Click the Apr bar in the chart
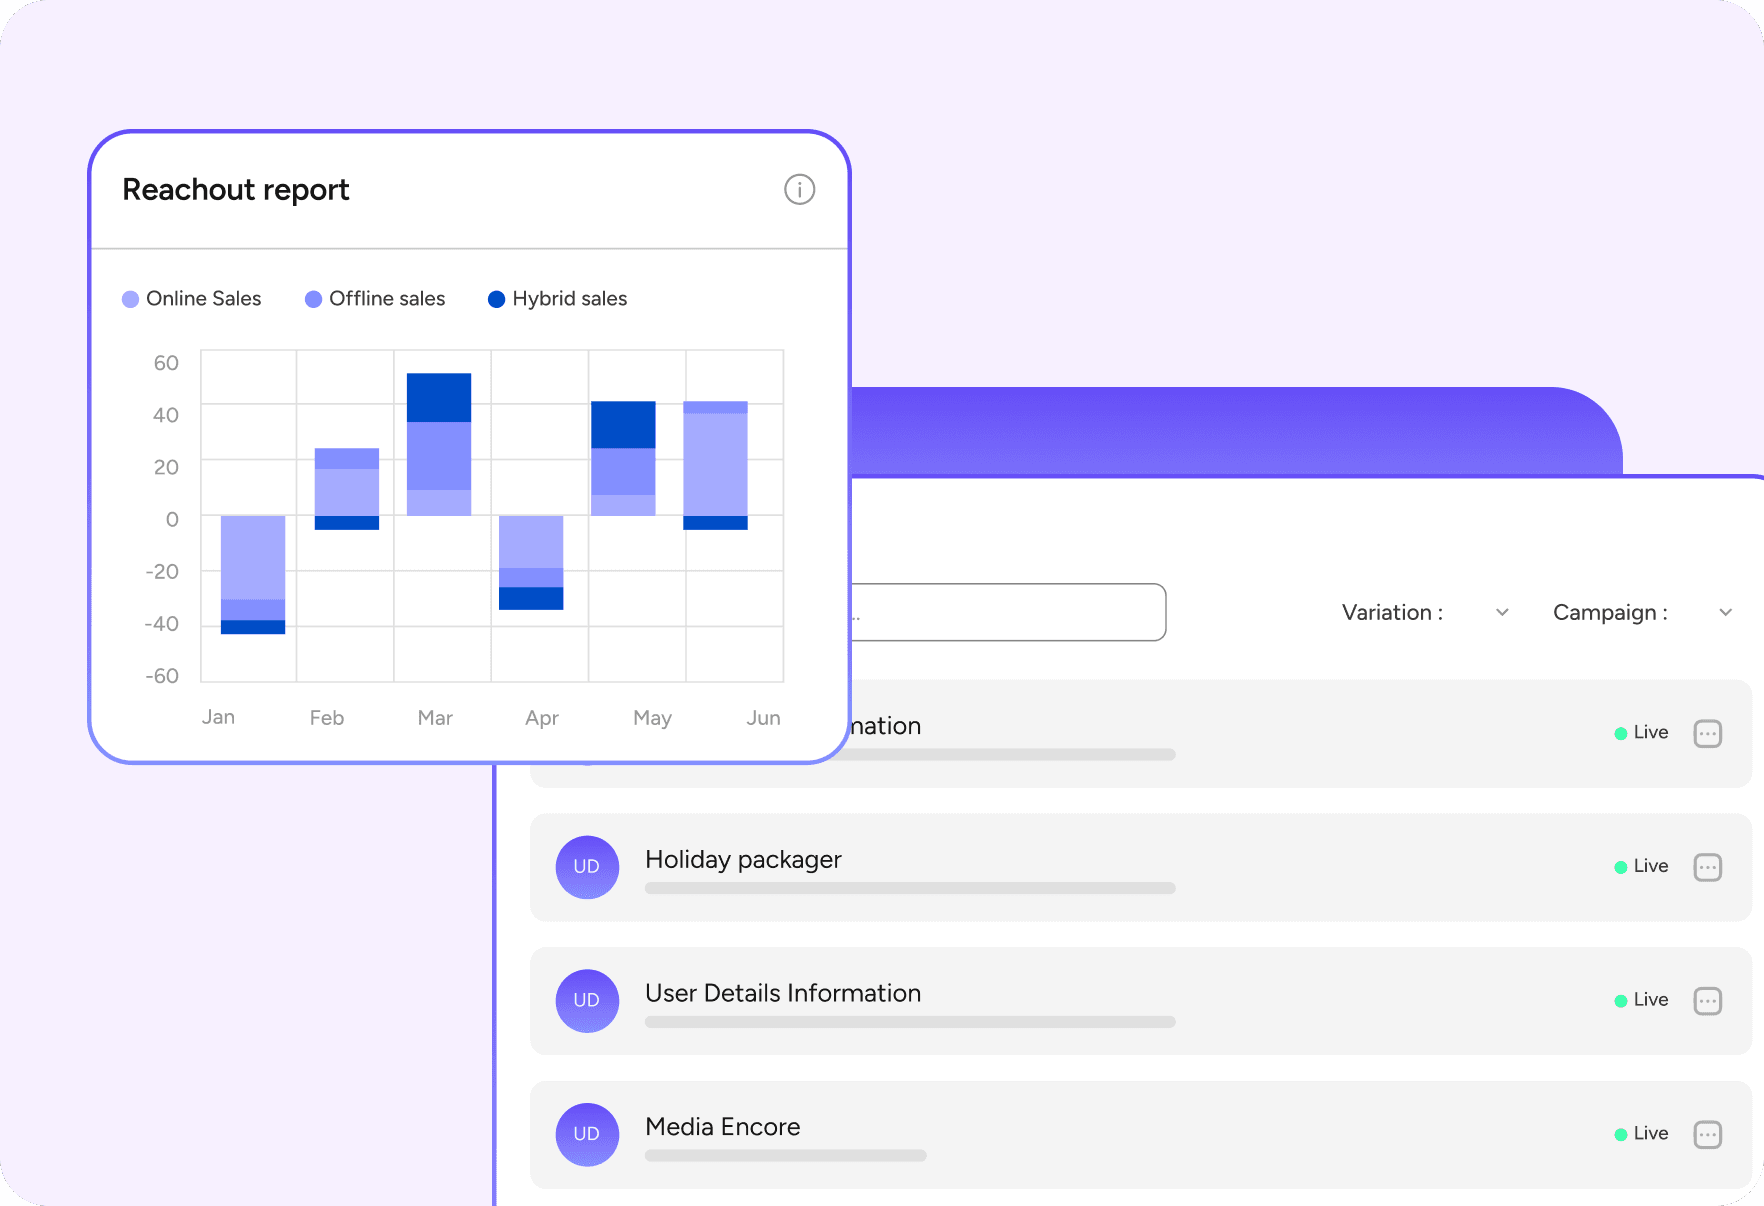This screenshot has height=1206, width=1764. (x=531, y=562)
